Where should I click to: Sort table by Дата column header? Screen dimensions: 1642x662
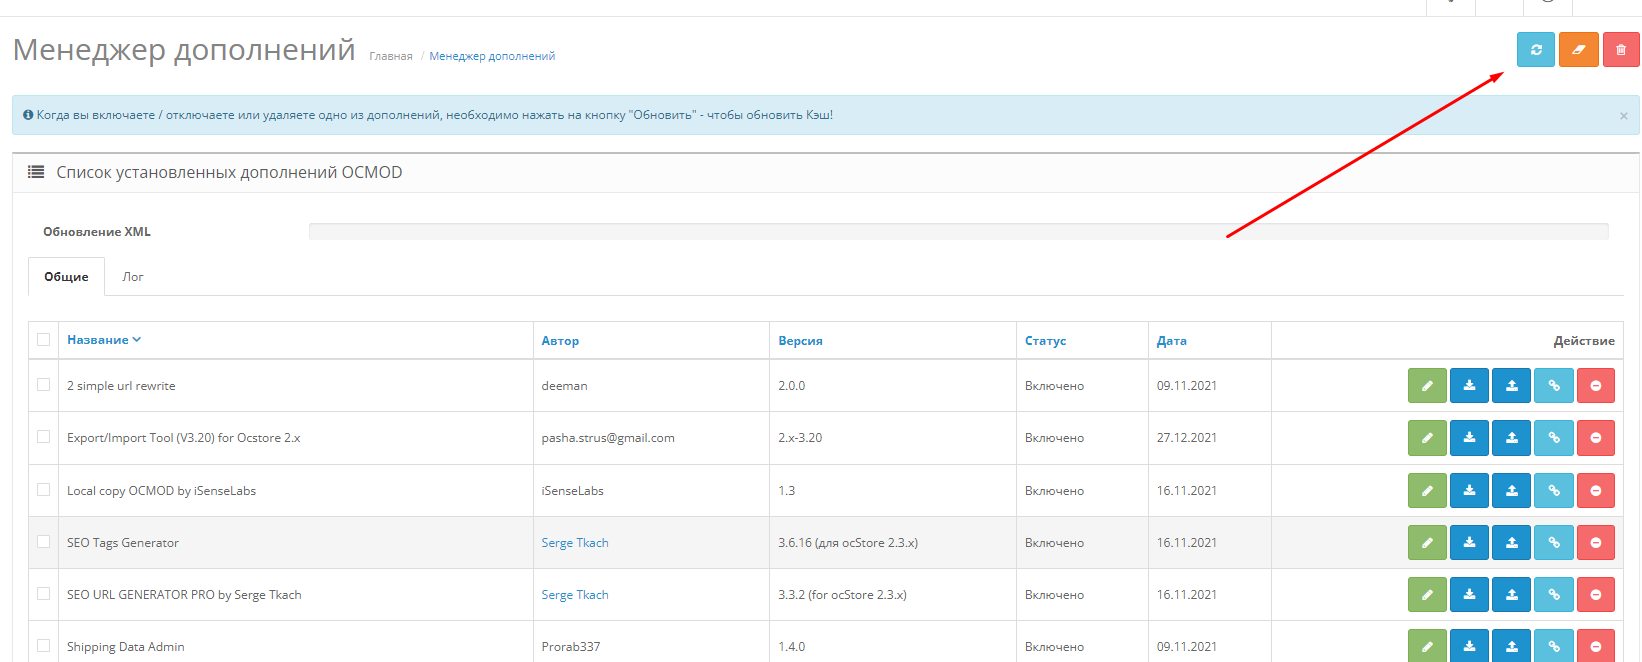[1171, 341]
